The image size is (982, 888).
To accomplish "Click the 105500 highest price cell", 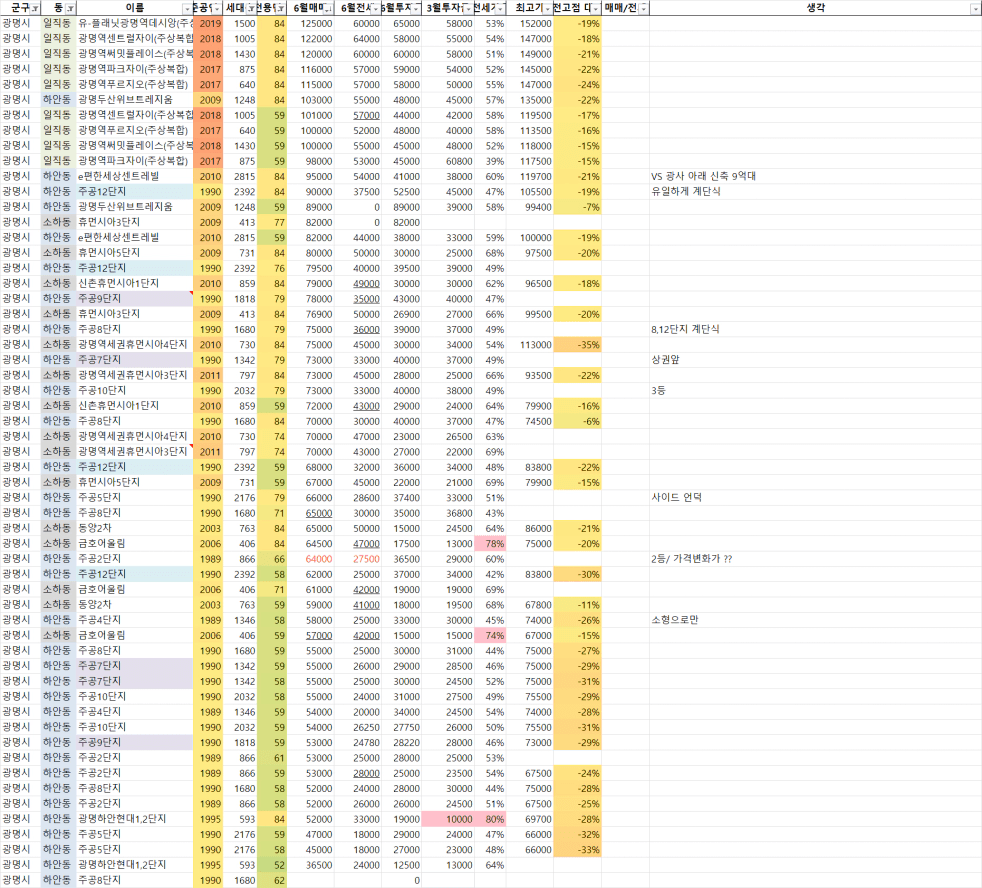I will [530, 192].
